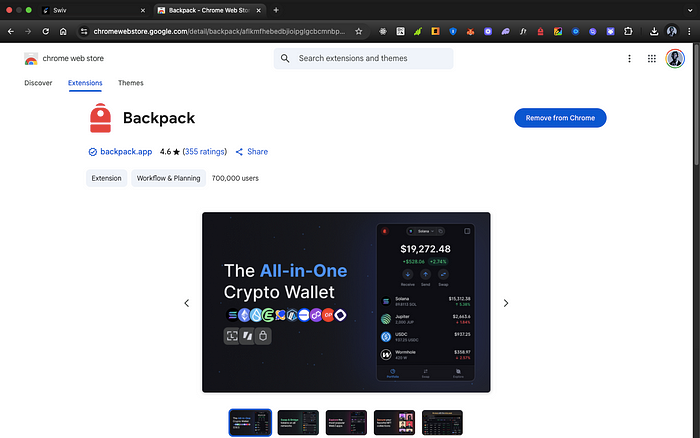Select the fourth NFT collections thumbnail
The height and width of the screenshot is (438, 700).
(394, 422)
